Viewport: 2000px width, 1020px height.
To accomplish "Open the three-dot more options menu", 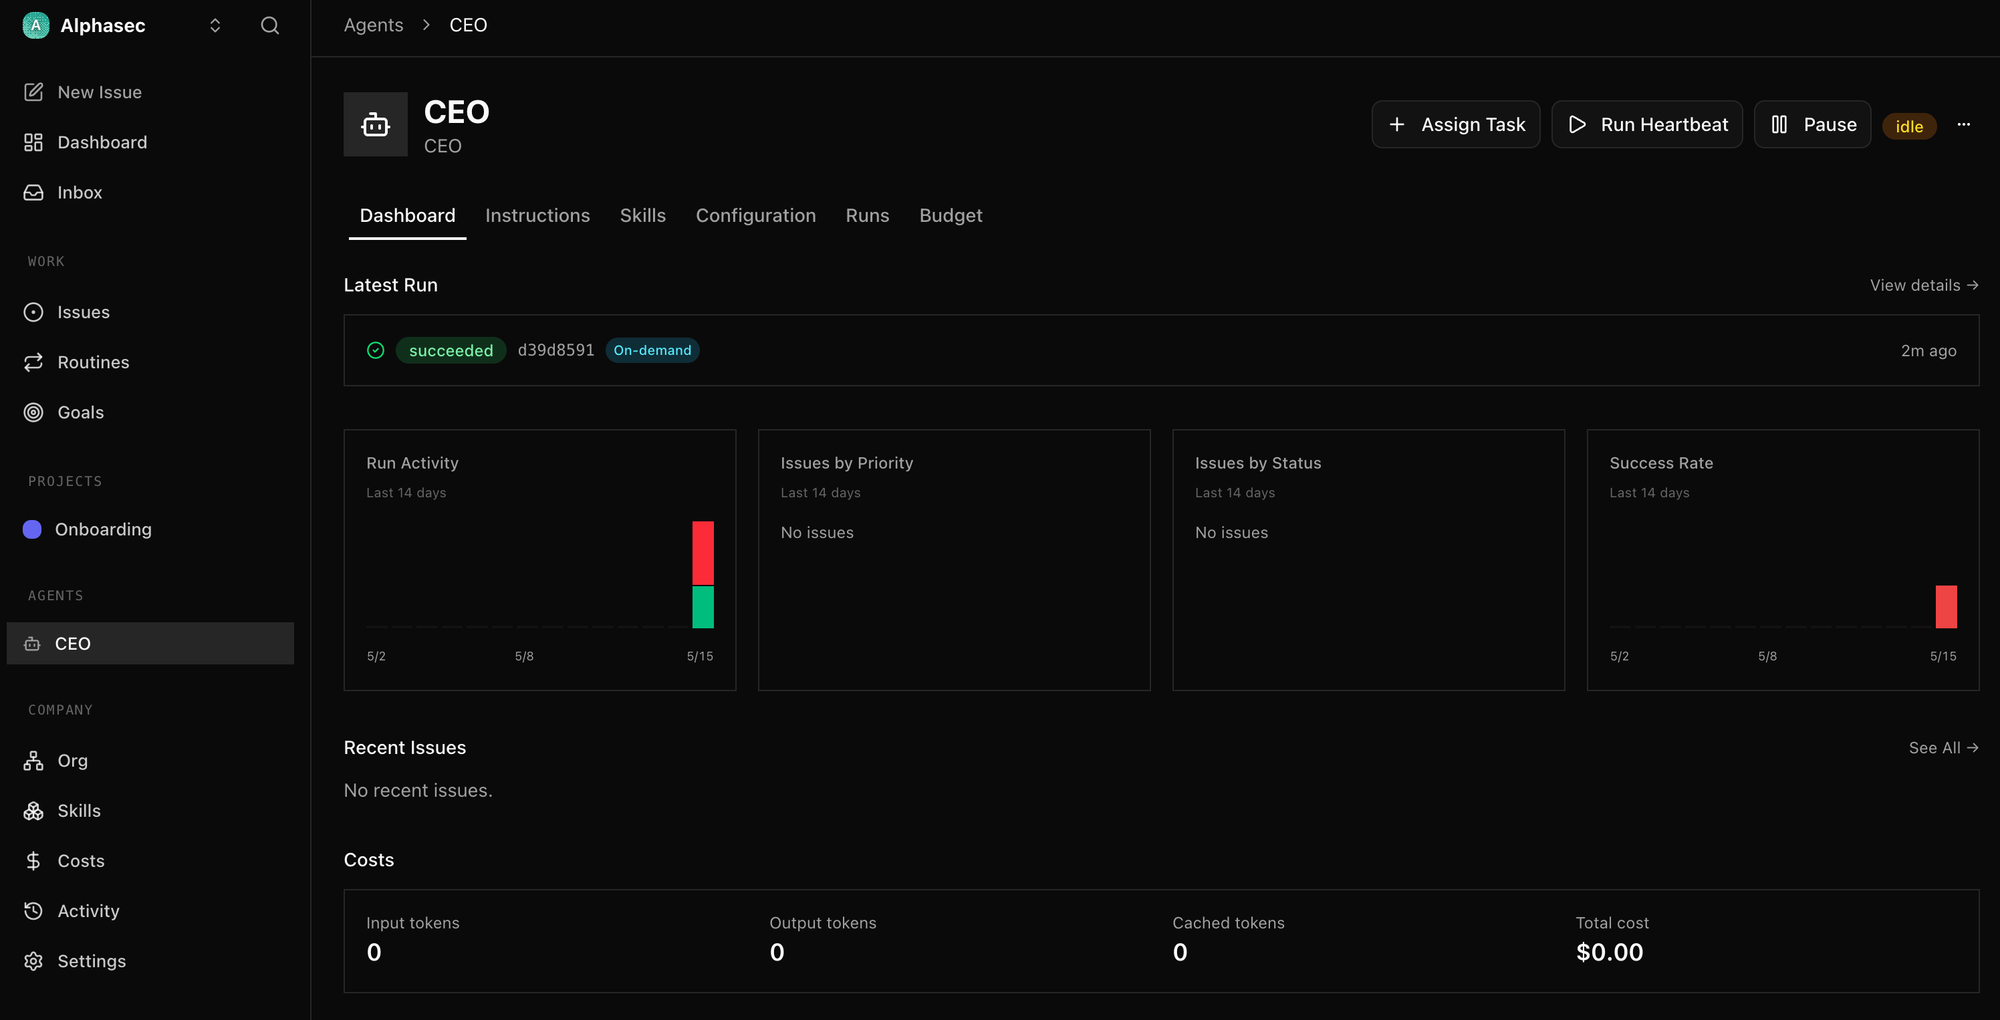I will pyautogui.click(x=1964, y=124).
